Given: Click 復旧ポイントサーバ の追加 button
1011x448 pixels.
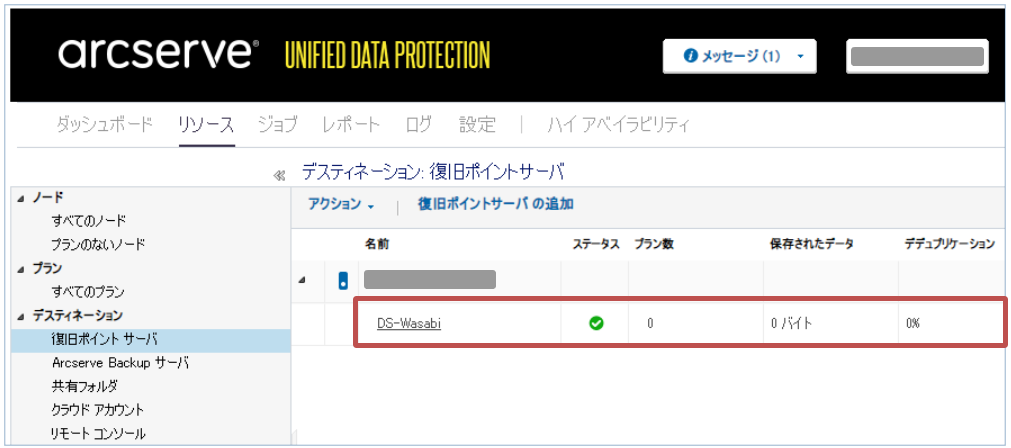Looking at the screenshot, I should (496, 204).
